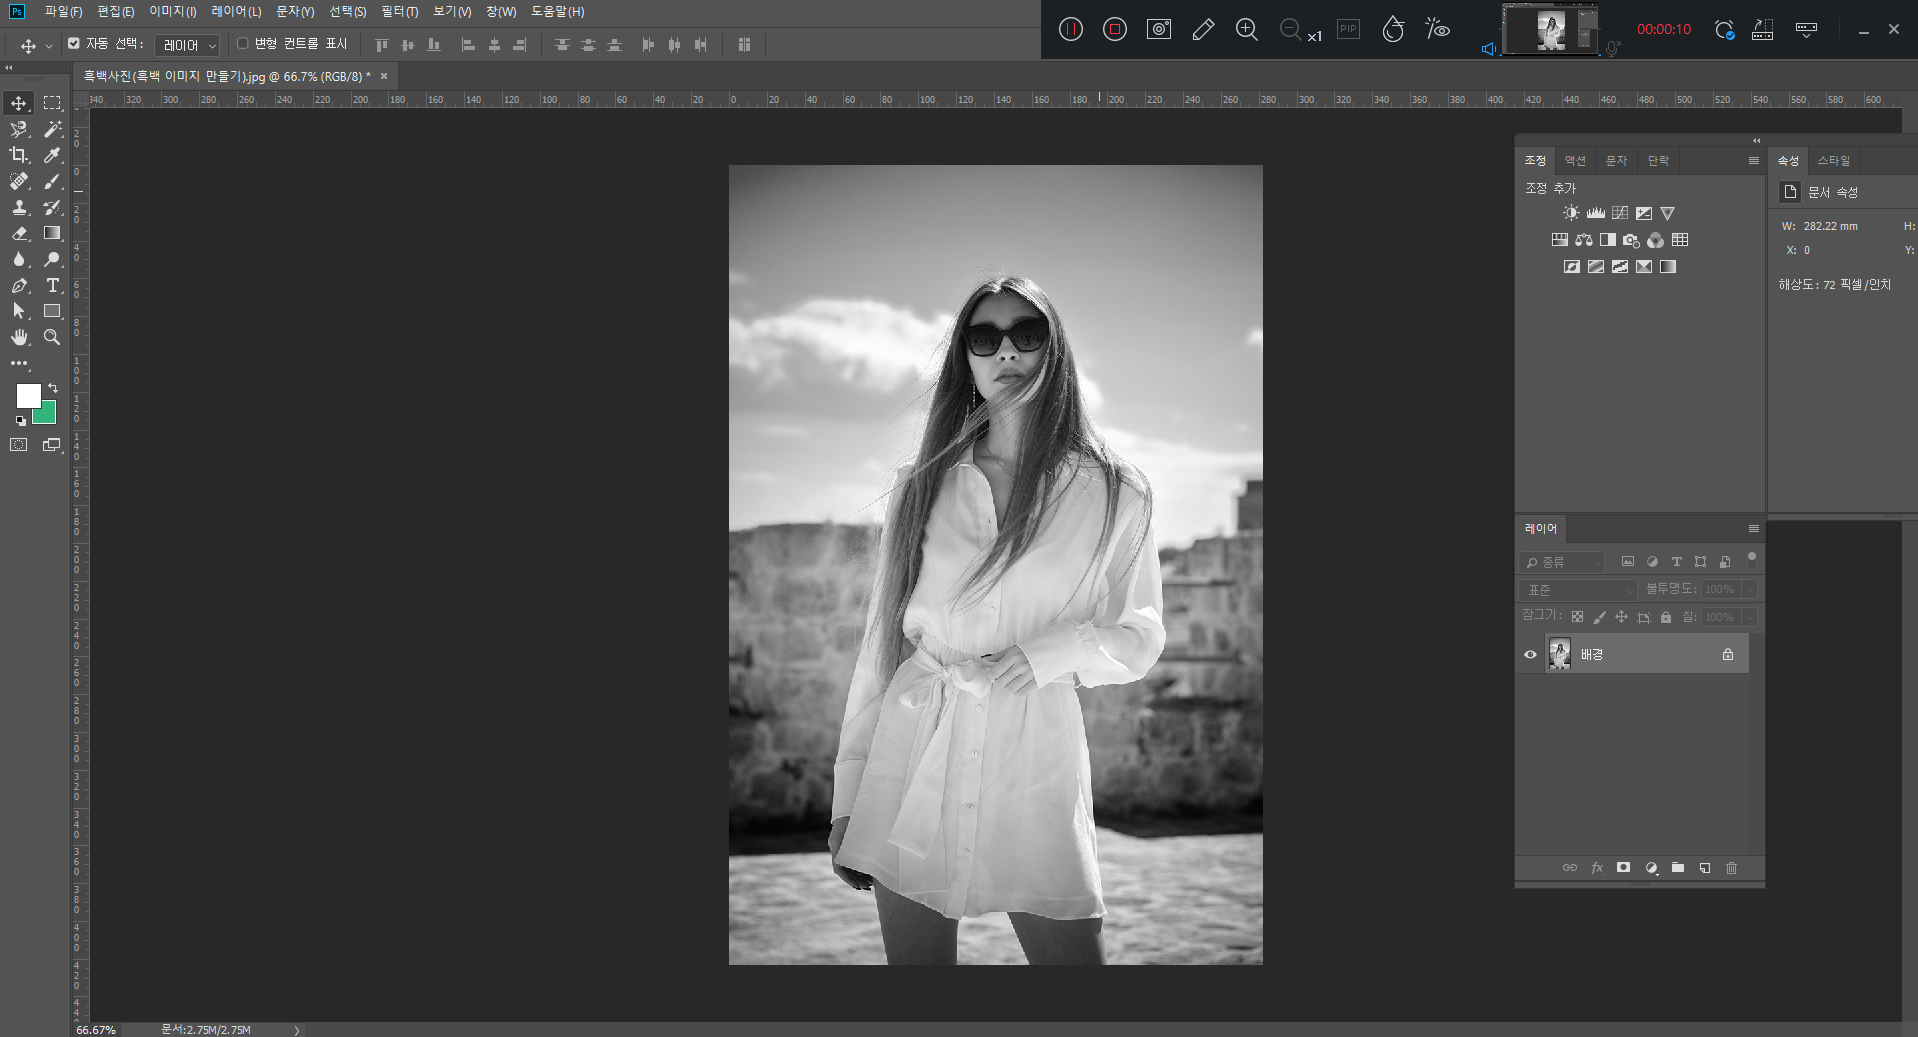Screen dimensions: 1918x1037
Task: Add a Channel Mixer adjustment
Action: point(1655,240)
